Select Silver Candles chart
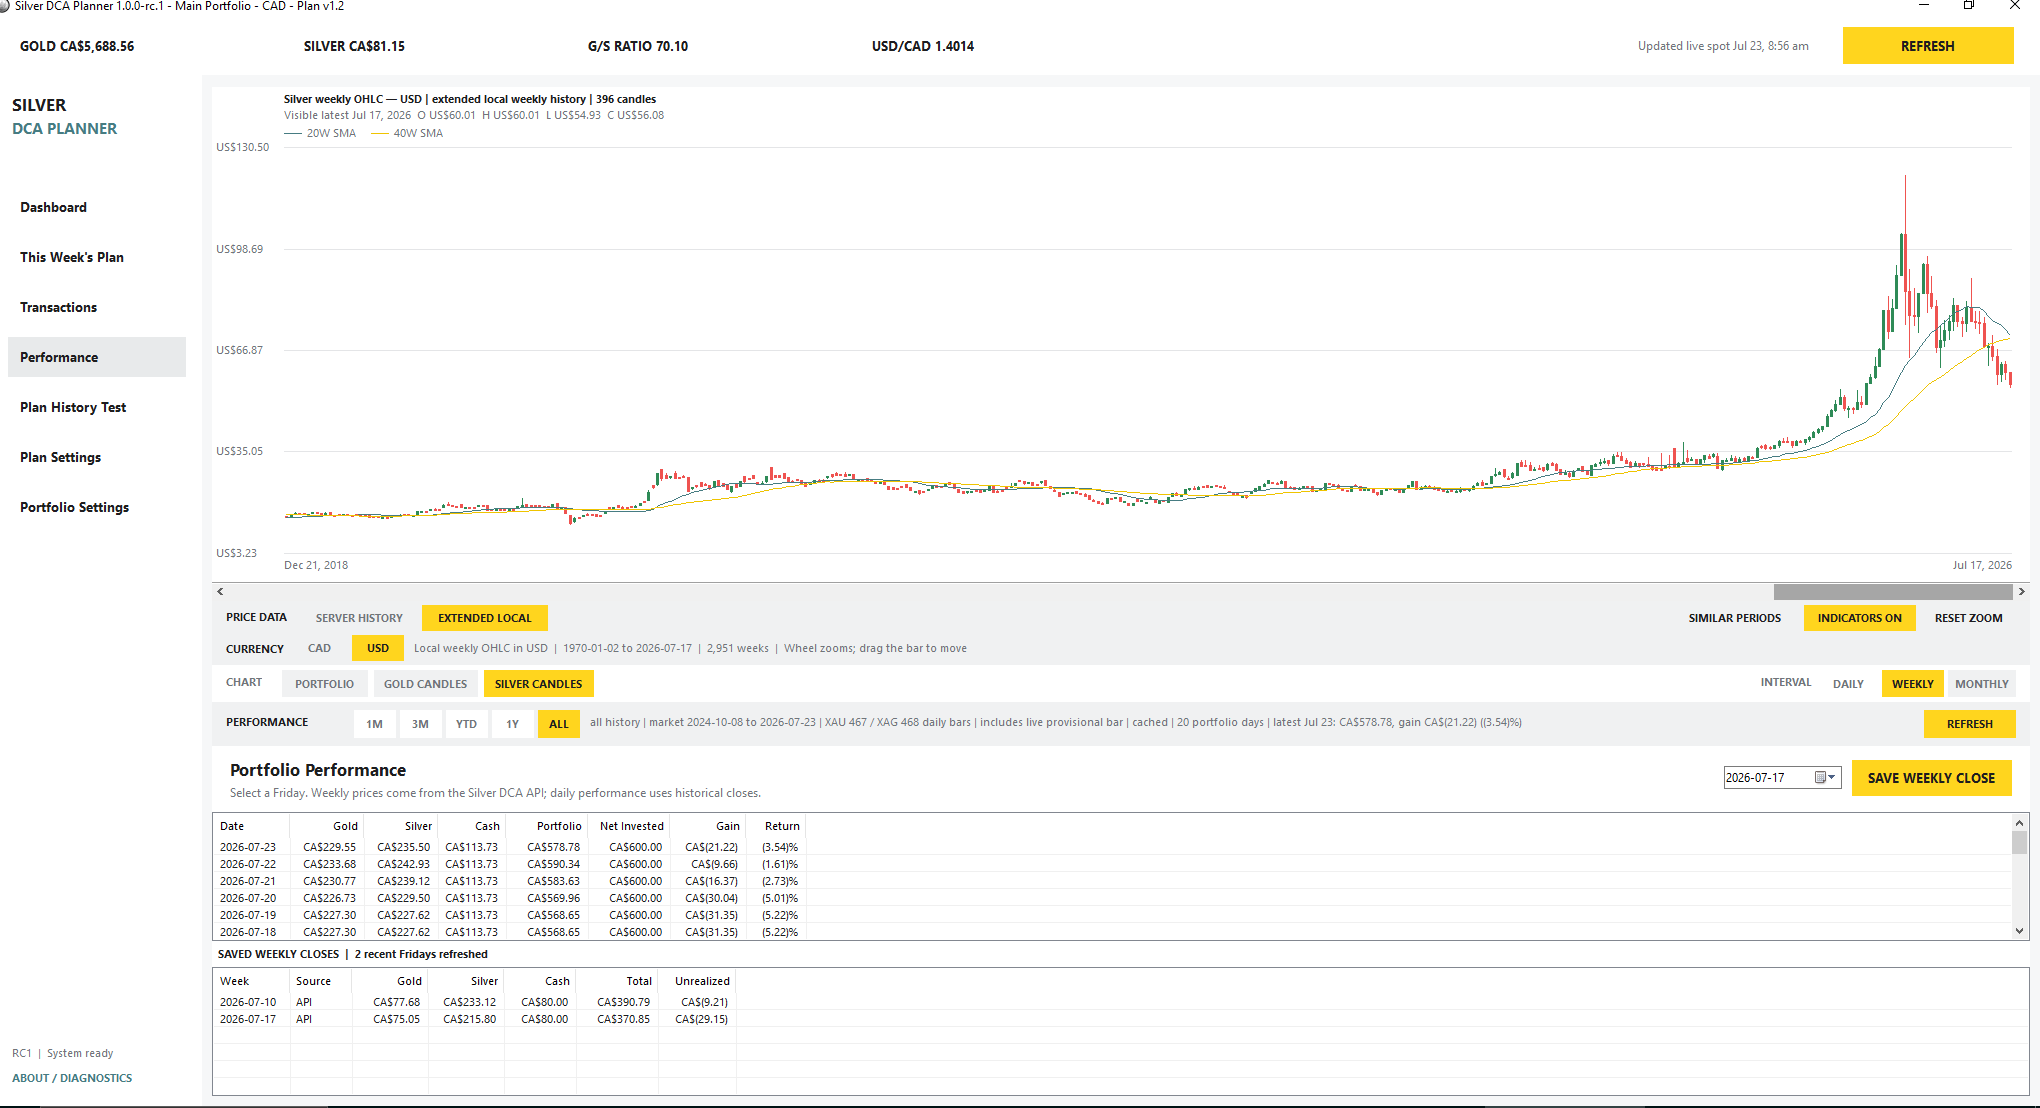Viewport: 2040px width, 1108px height. (538, 684)
